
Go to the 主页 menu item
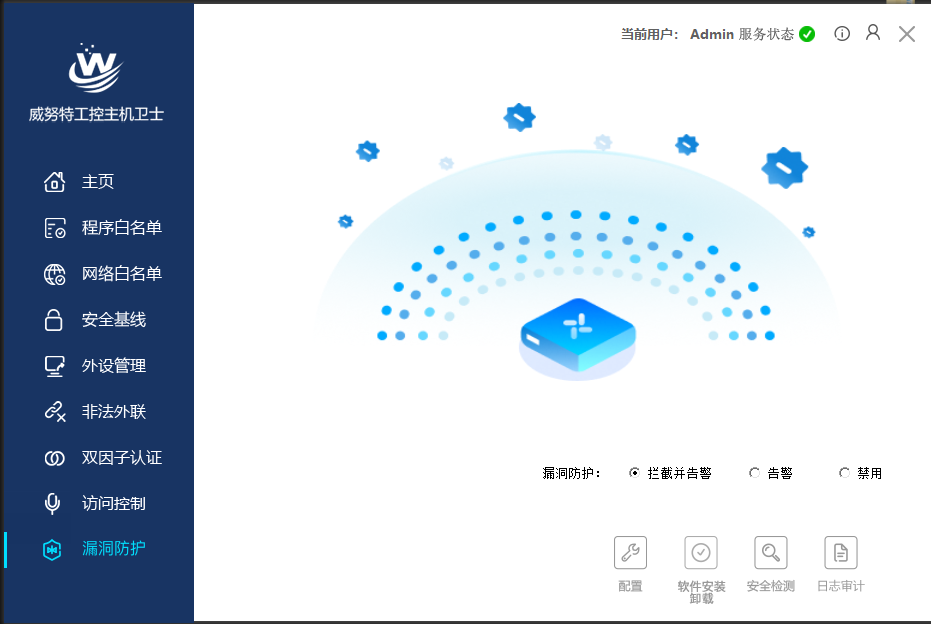coord(99,182)
